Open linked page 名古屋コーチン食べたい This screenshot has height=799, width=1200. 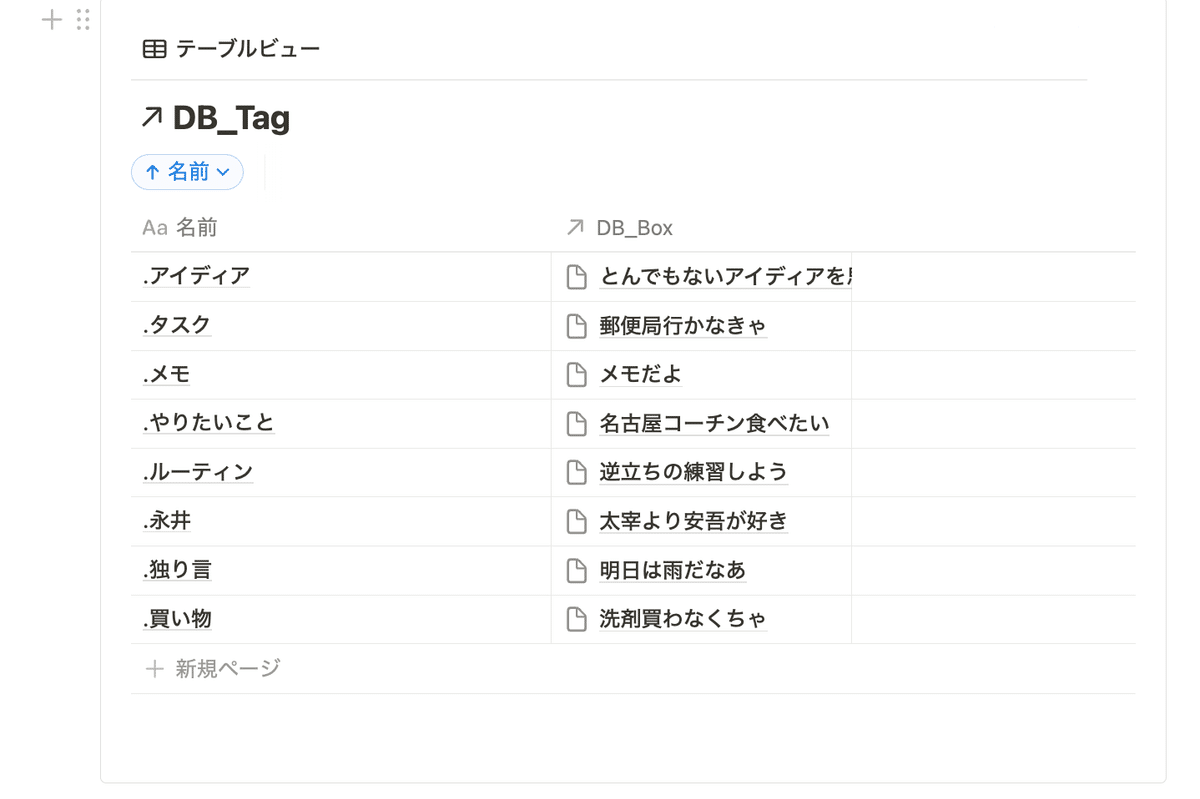(x=714, y=424)
